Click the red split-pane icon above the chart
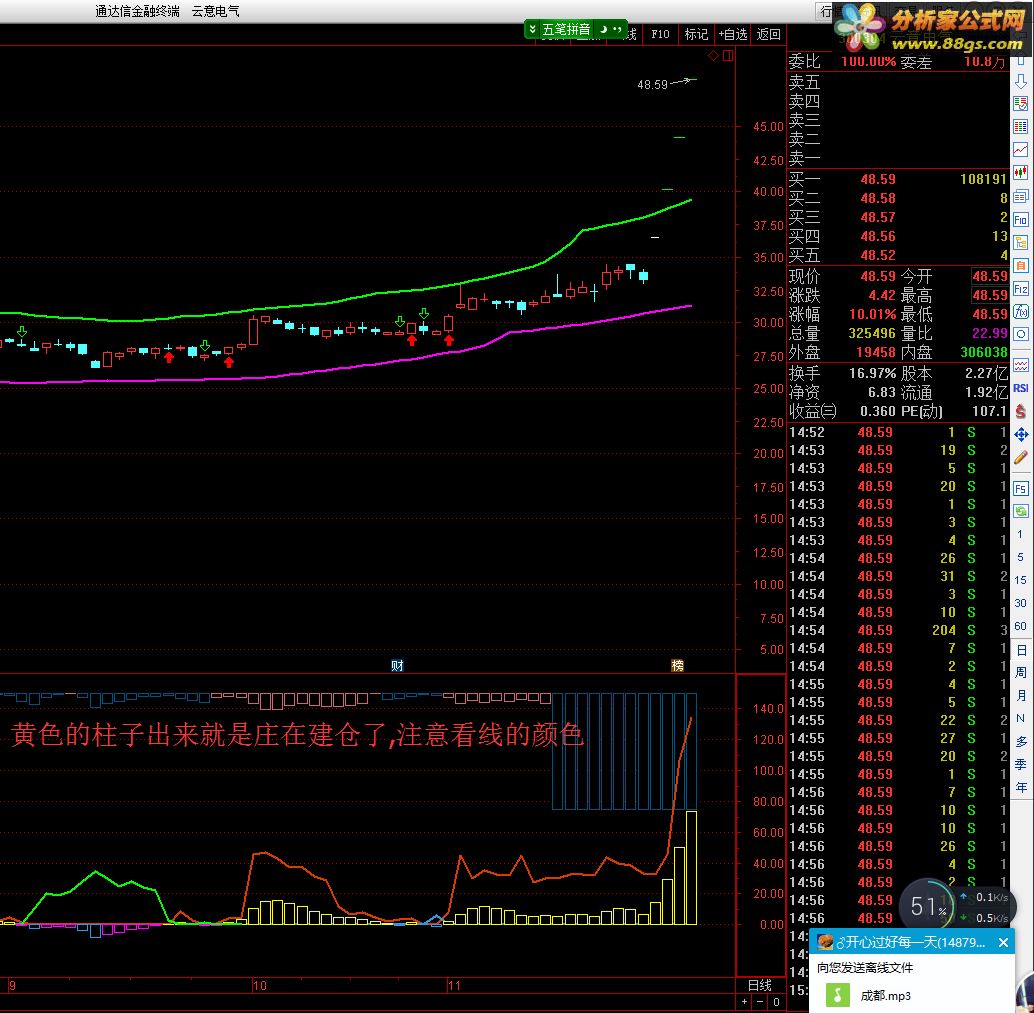Image resolution: width=1034 pixels, height=1013 pixels. click(728, 56)
